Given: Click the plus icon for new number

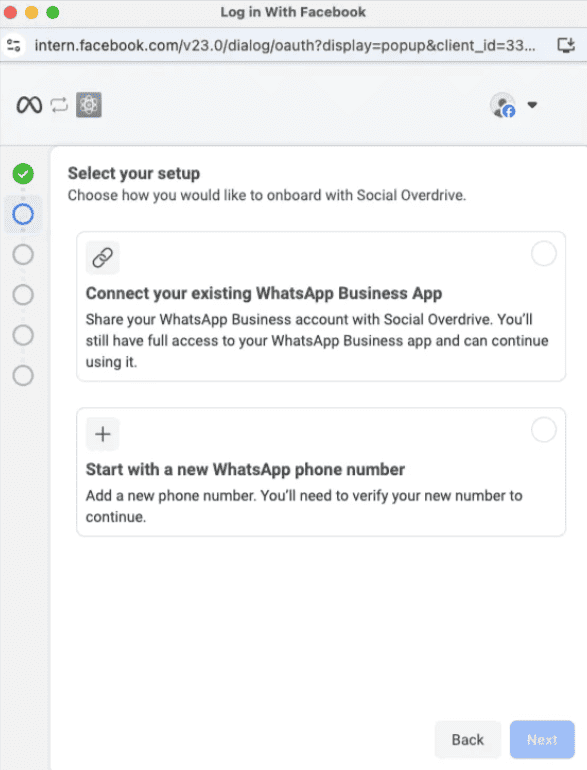Looking at the screenshot, I should tap(103, 434).
